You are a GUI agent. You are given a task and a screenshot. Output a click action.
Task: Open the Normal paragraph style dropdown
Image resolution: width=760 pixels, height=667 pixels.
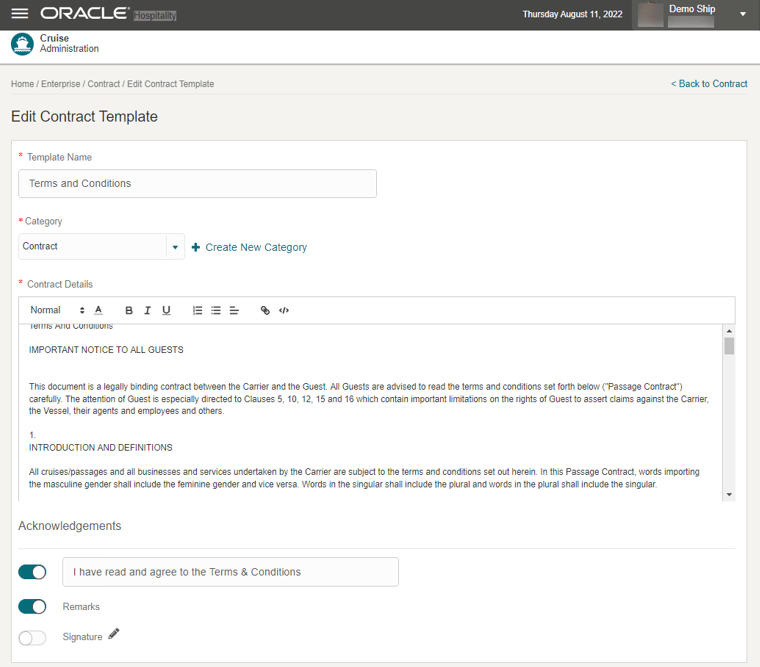point(57,310)
